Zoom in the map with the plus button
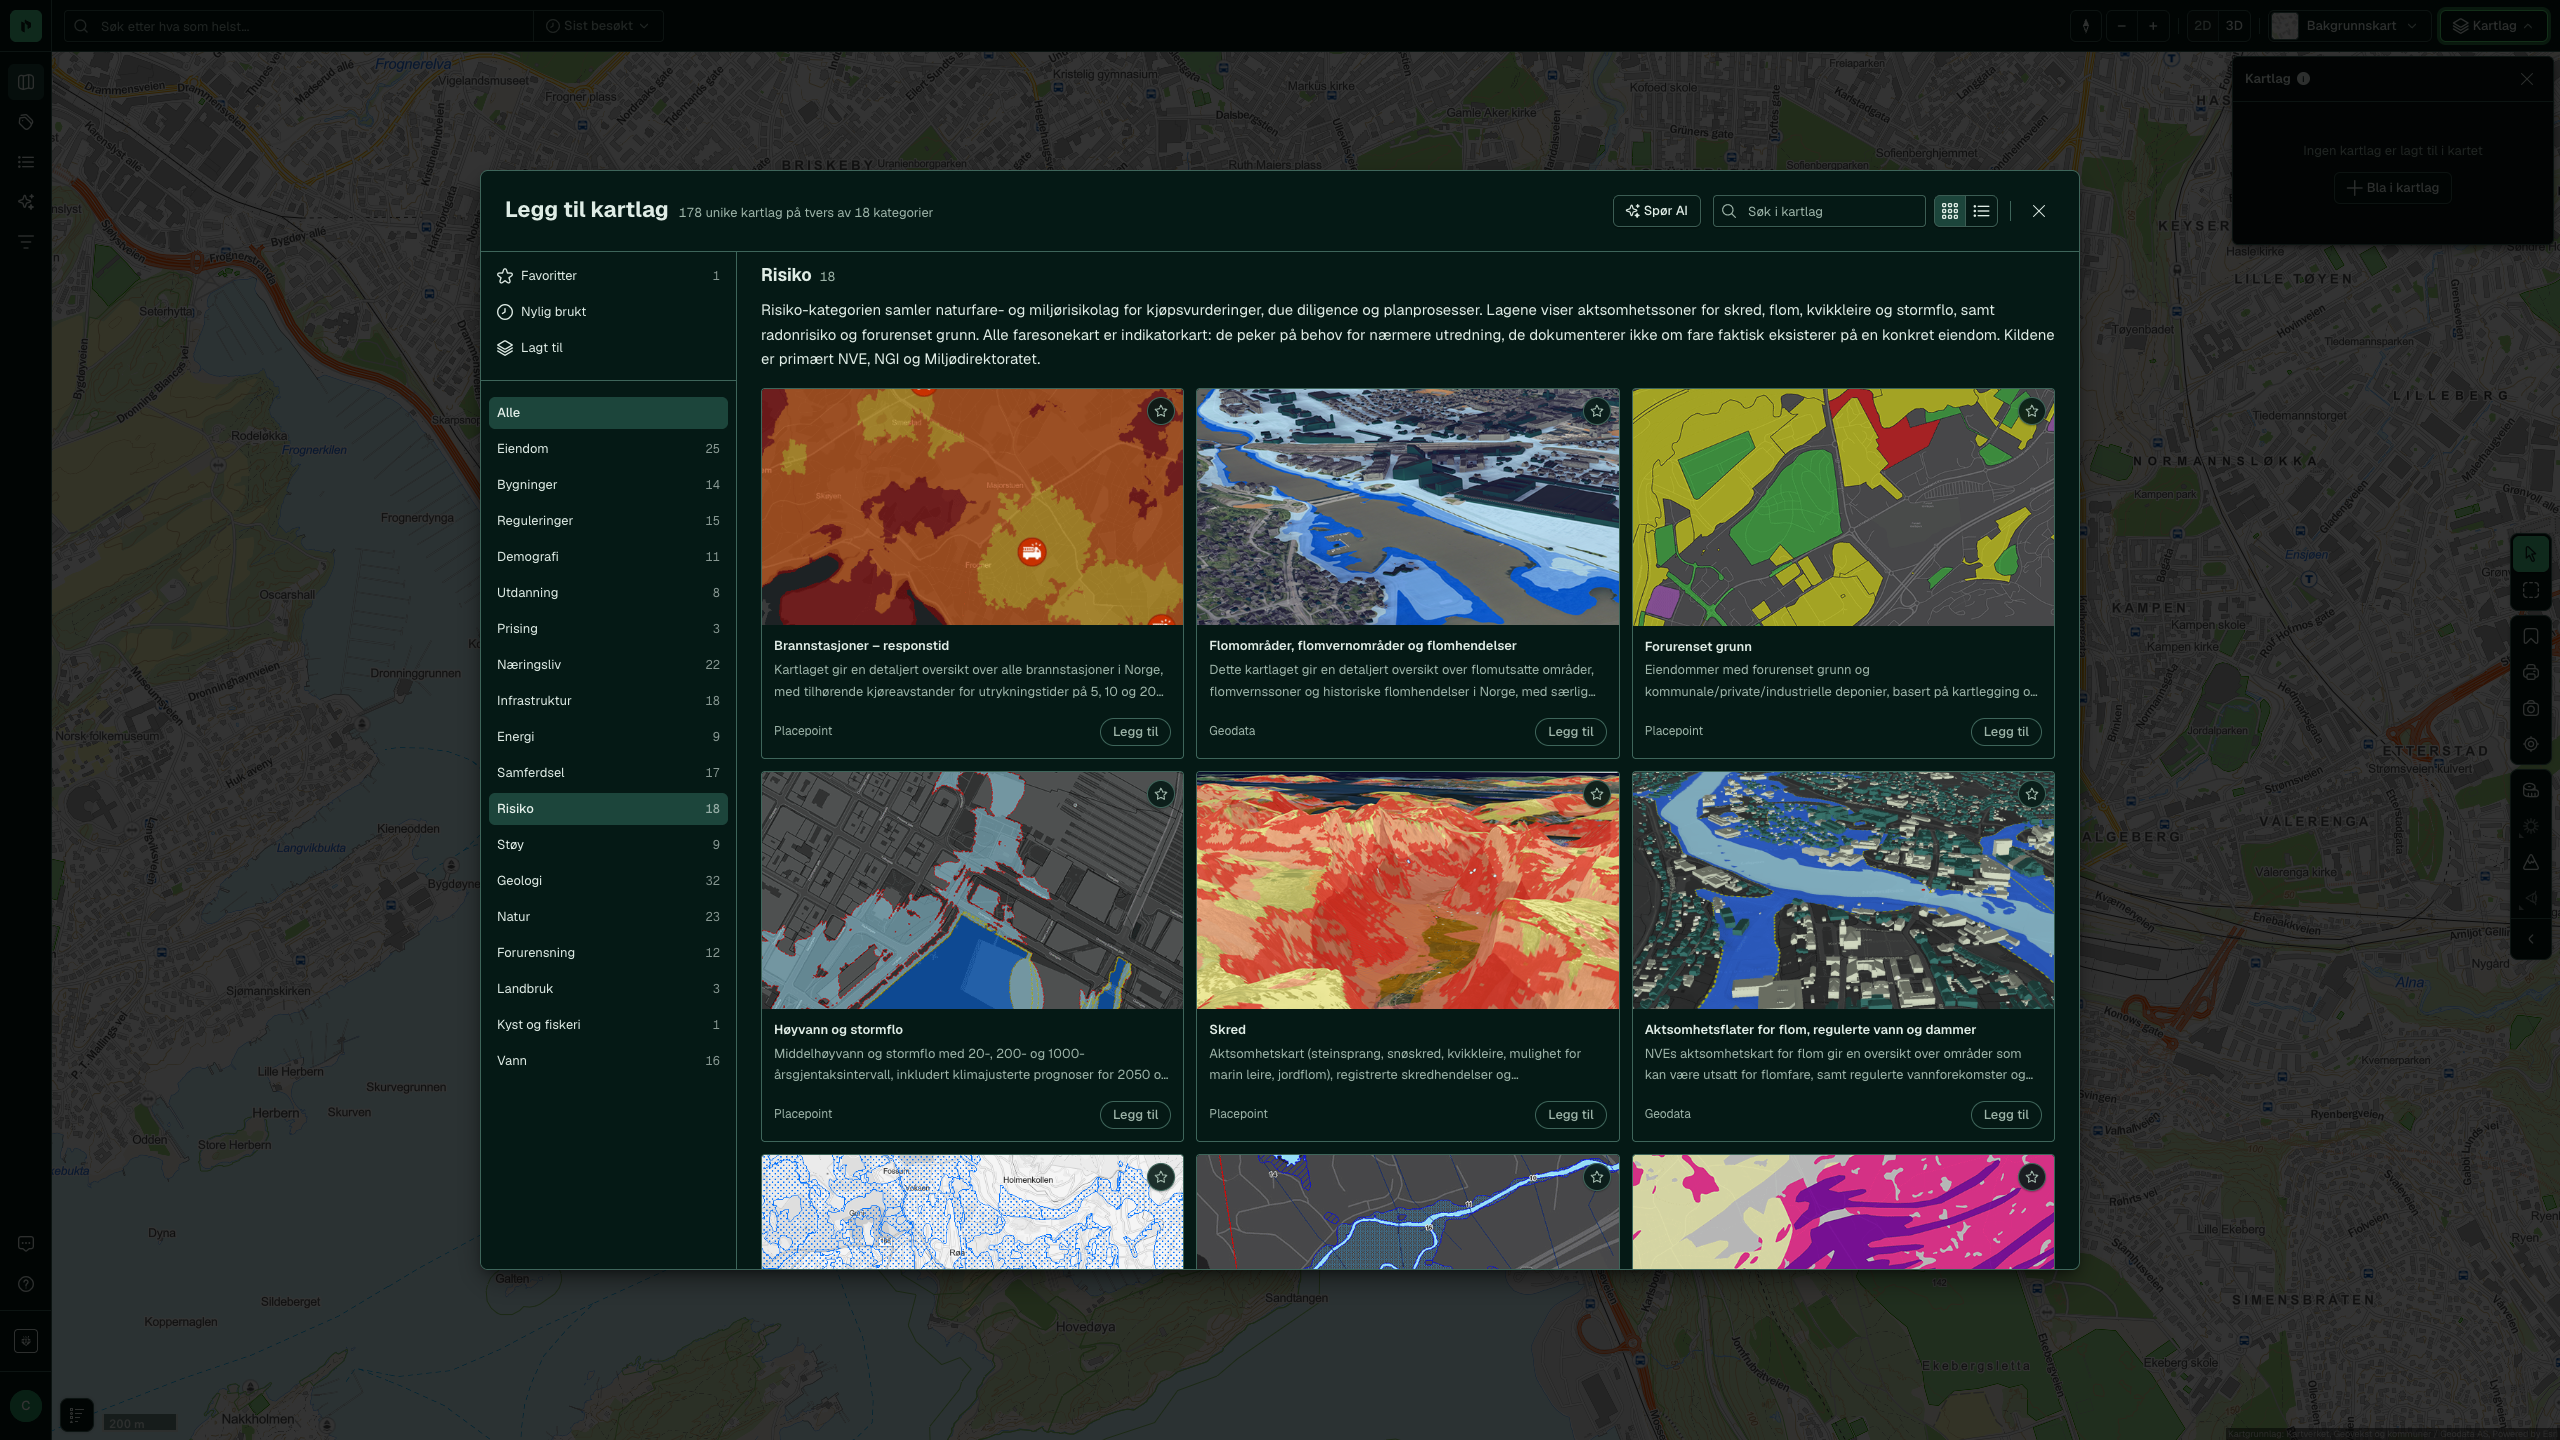This screenshot has height=1440, width=2560. click(2153, 26)
